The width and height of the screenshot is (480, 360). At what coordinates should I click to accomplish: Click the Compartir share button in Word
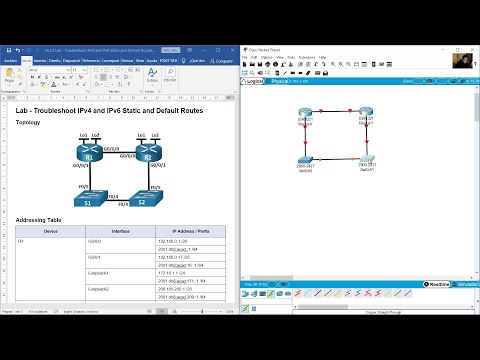coord(222,61)
